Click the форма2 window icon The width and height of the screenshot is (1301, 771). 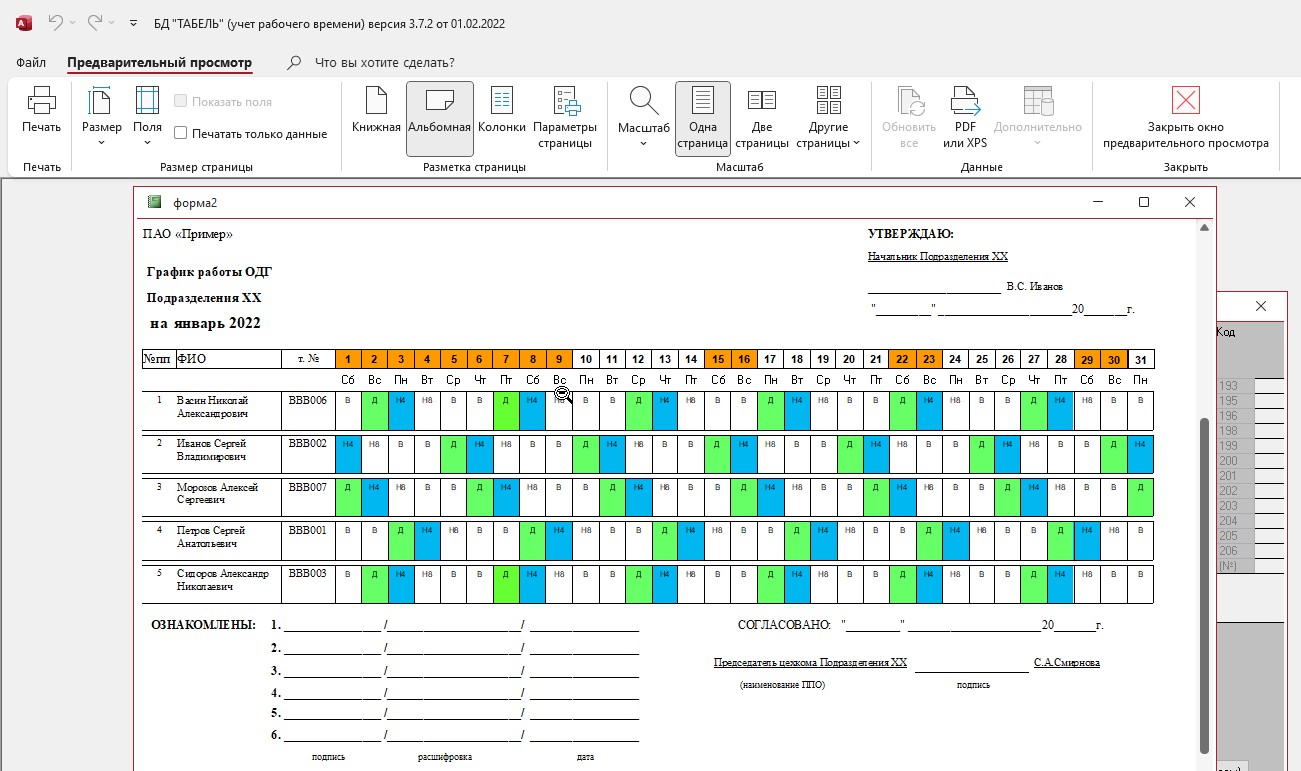pos(154,202)
